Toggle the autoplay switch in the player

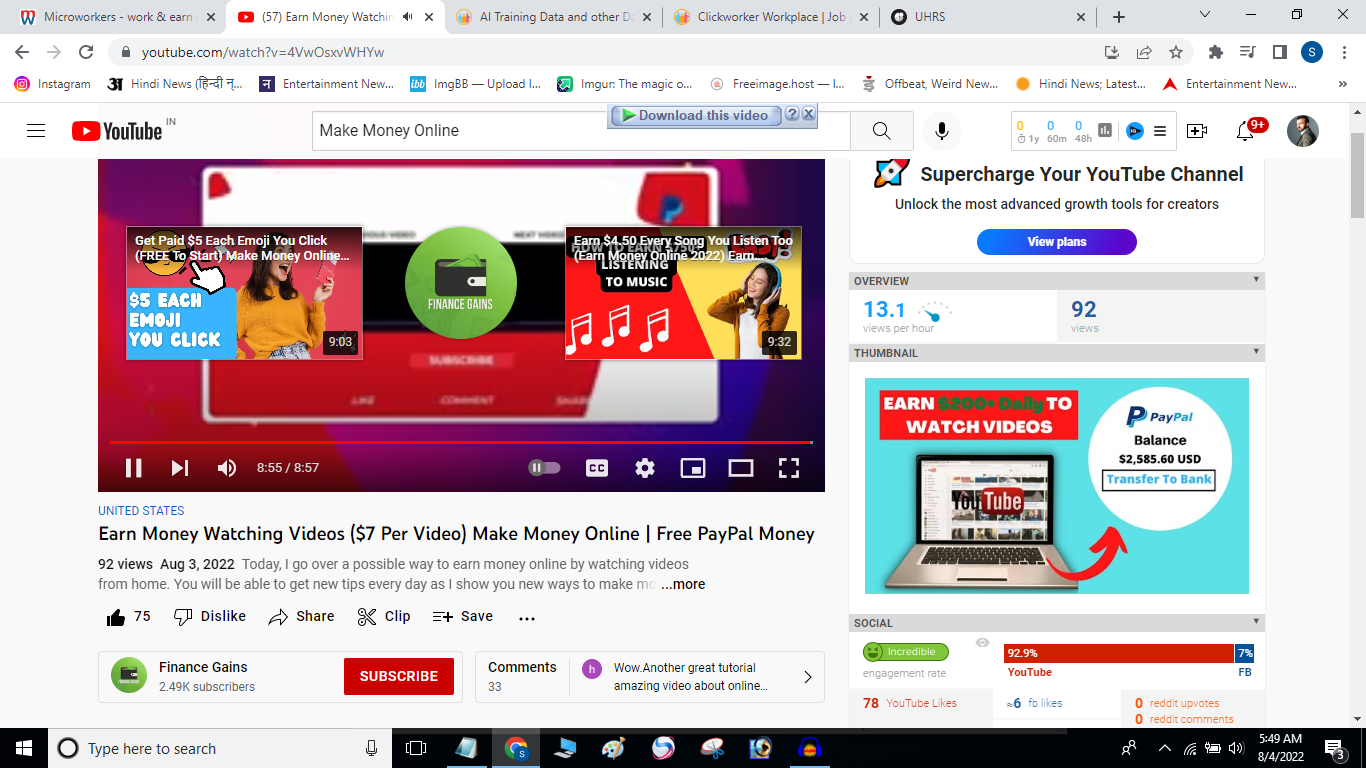tap(544, 467)
